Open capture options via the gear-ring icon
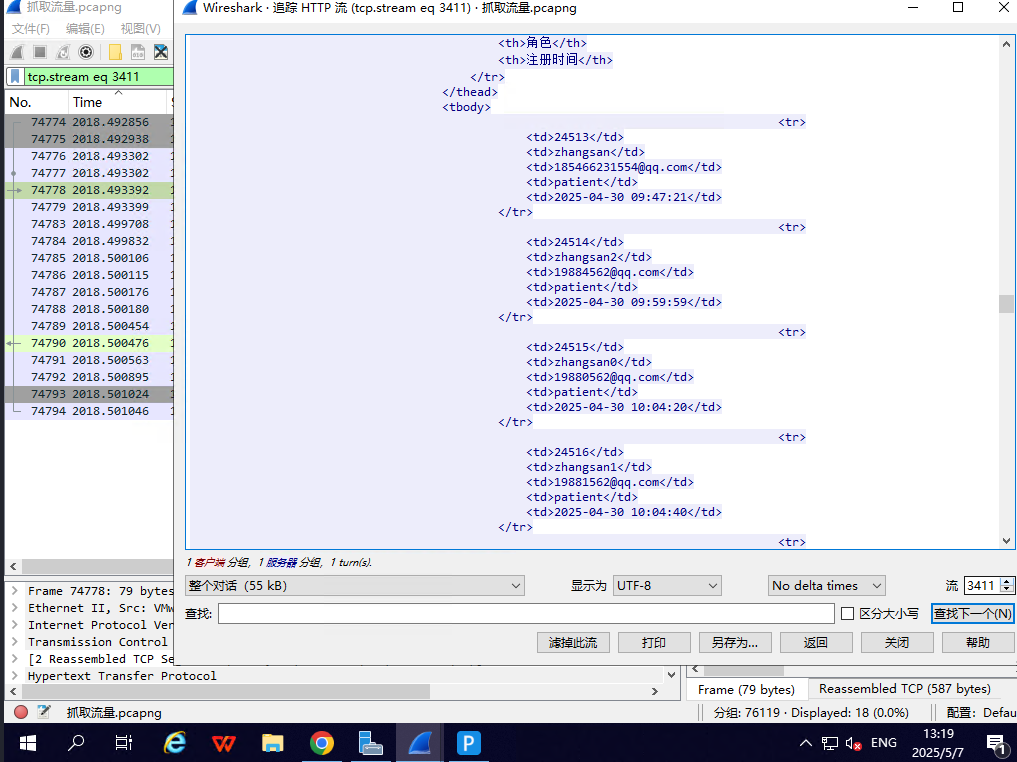Viewport: 1017px width, 762px height. 86,52
